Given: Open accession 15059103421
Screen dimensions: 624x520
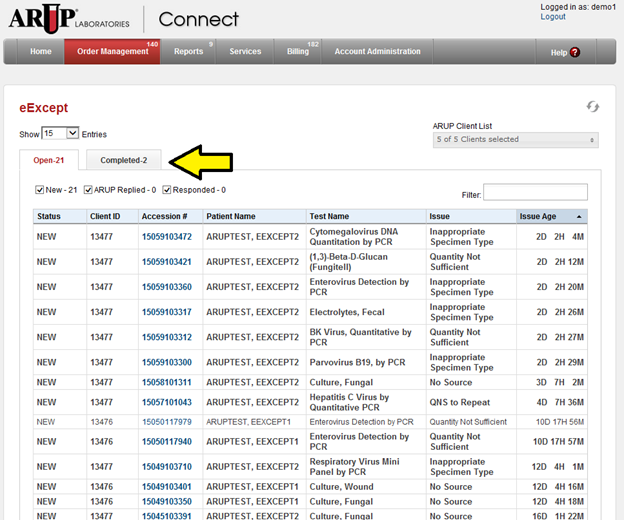Looking at the screenshot, I should pos(167,262).
